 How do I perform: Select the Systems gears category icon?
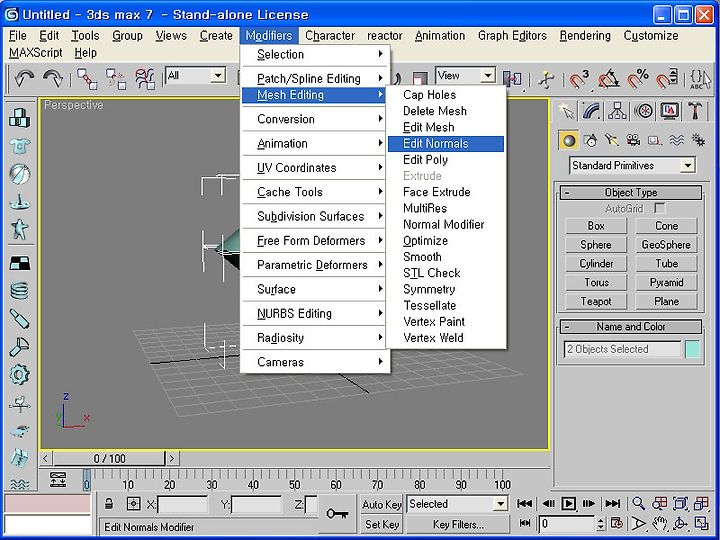pos(698,140)
